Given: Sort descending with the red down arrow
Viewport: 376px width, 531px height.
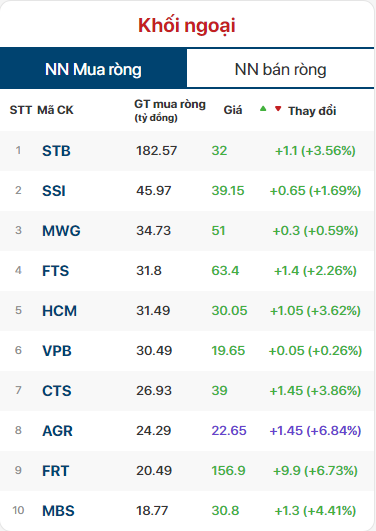Looking at the screenshot, I should [x=278, y=109].
